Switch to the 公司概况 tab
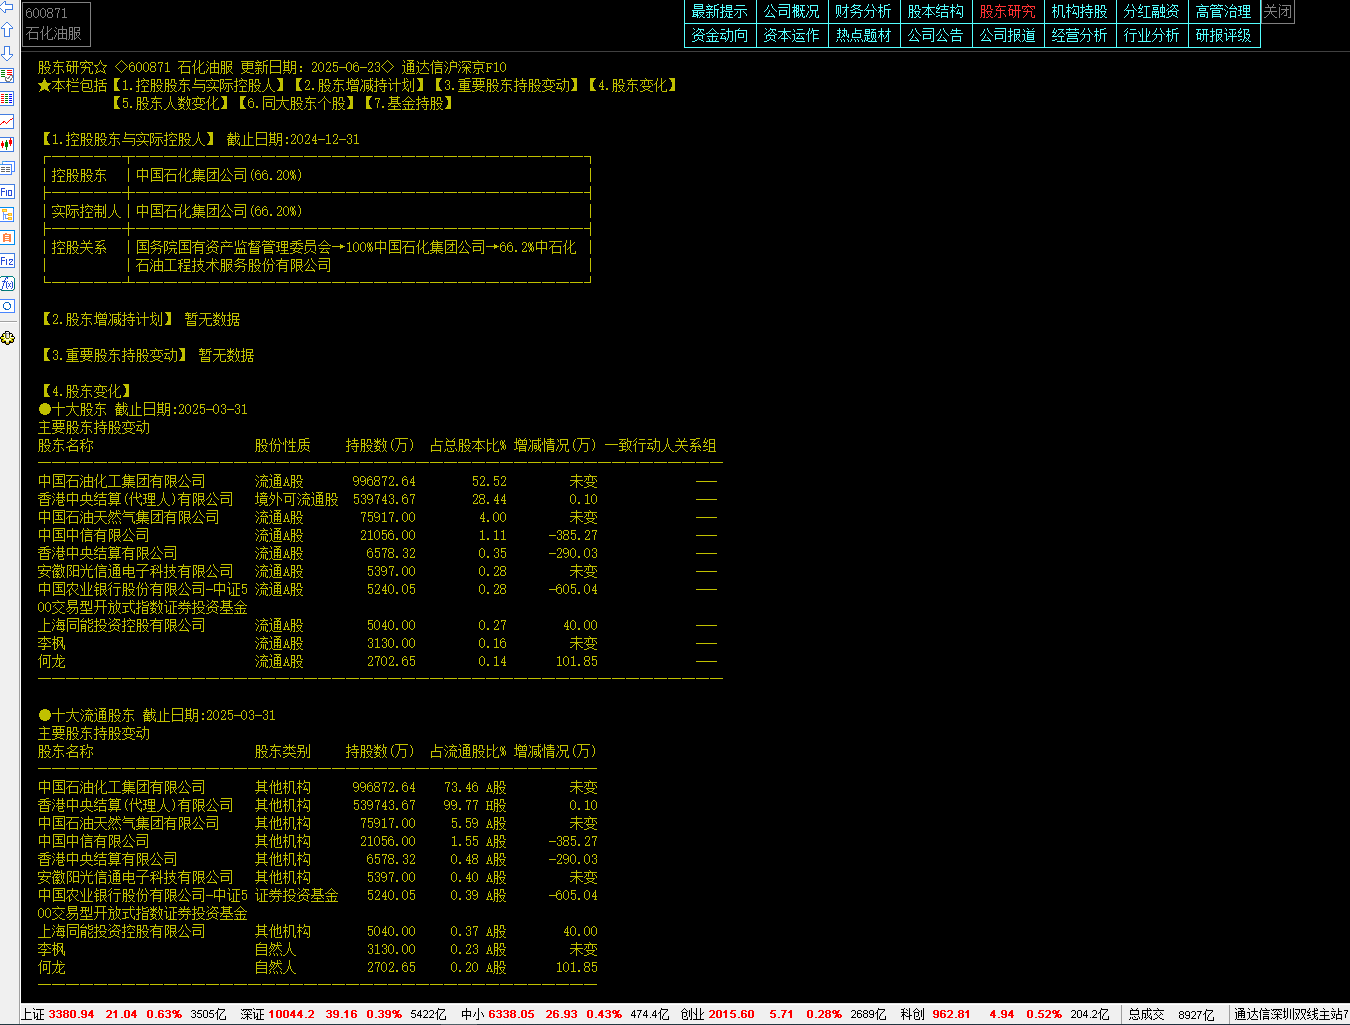Image resolution: width=1350 pixels, height=1025 pixels. 792,12
